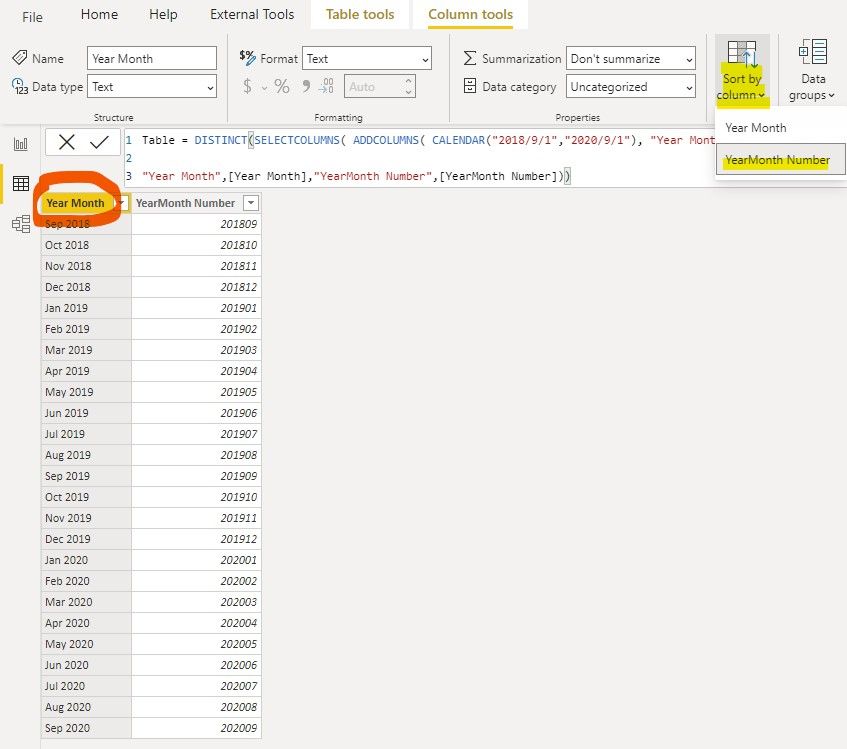
Task: Open Sort by column button
Action: point(742,72)
